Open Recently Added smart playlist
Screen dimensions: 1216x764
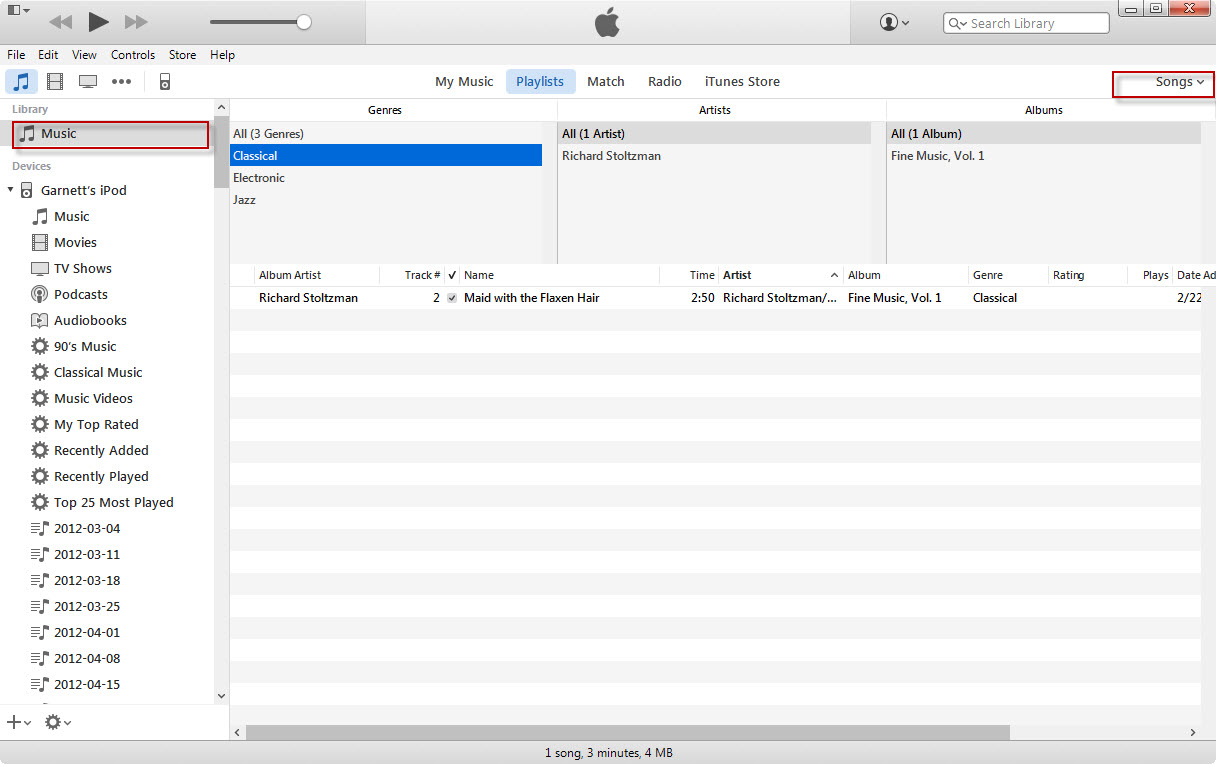(x=101, y=450)
